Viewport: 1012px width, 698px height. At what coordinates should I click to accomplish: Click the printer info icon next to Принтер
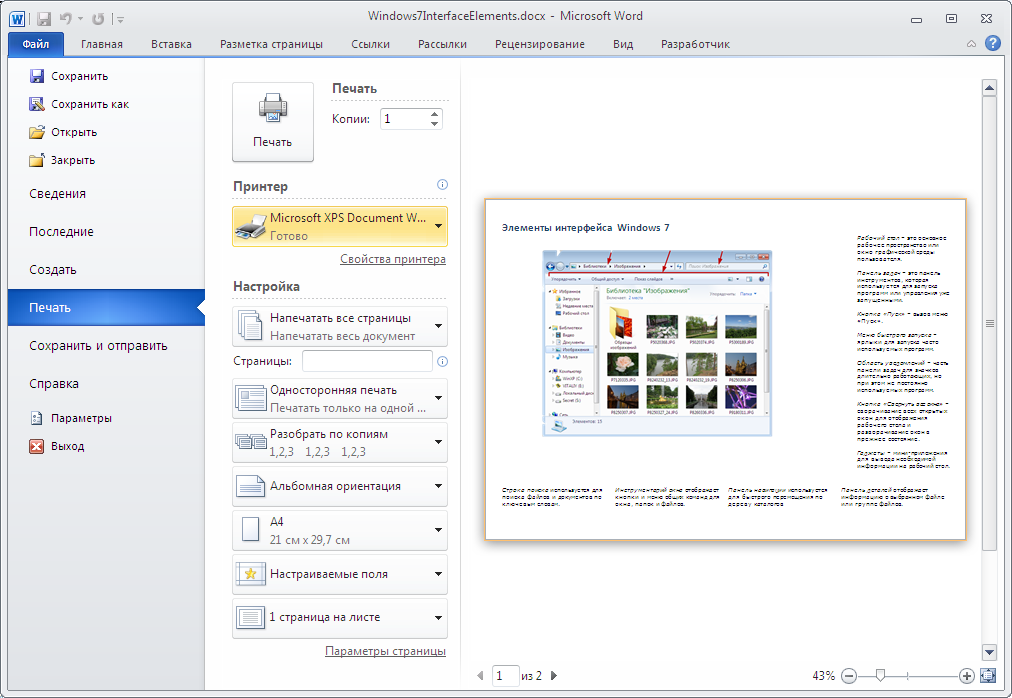click(442, 185)
